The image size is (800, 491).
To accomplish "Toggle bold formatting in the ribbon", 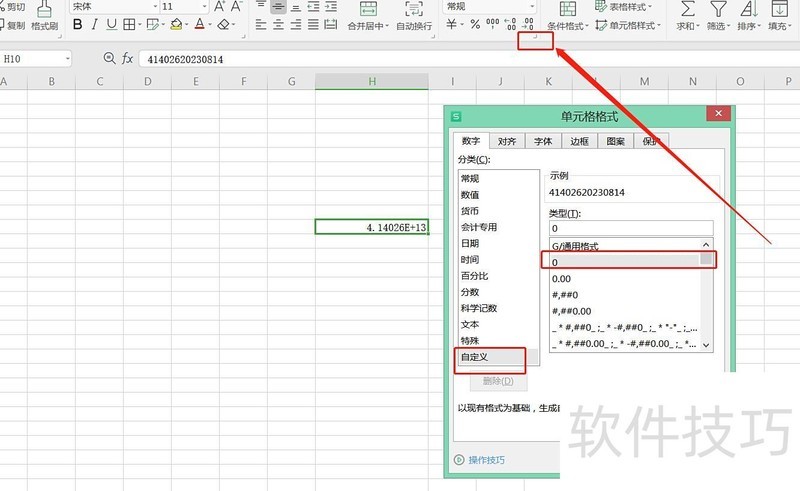I will [x=77, y=25].
